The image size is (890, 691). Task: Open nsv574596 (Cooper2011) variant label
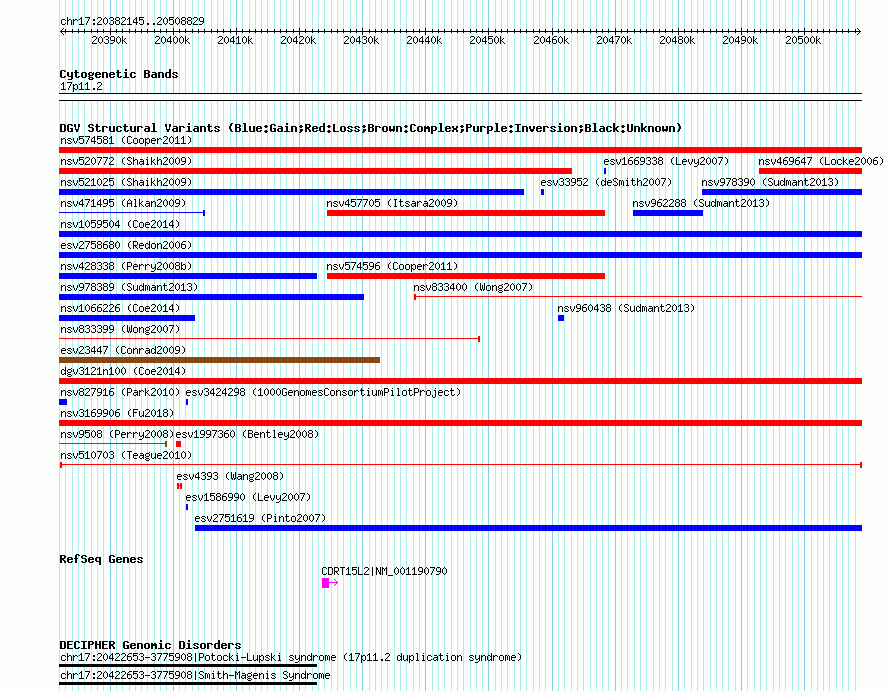[x=392, y=266]
